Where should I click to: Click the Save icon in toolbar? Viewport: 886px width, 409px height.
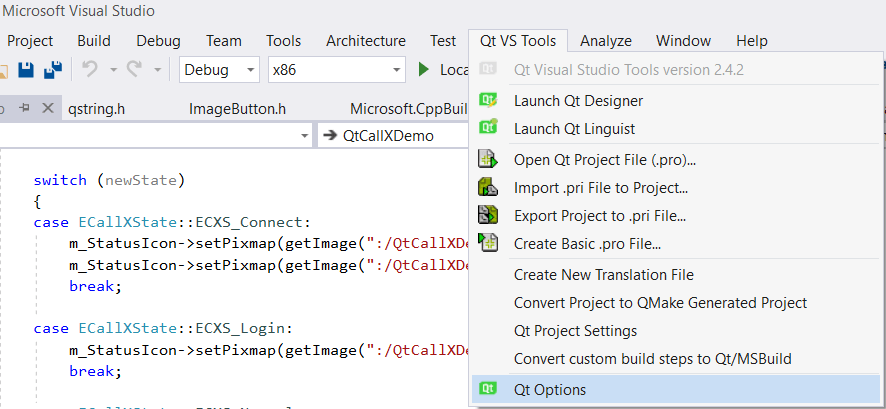pos(26,70)
